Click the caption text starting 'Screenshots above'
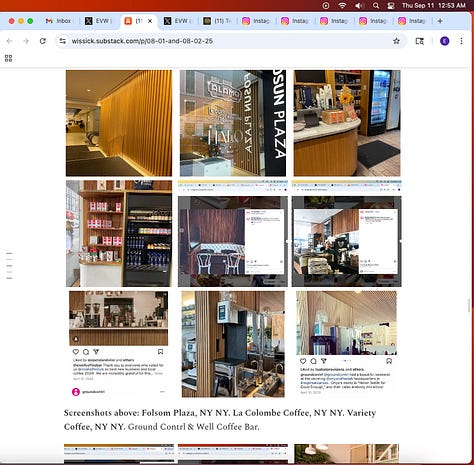Image resolution: width=474 pixels, height=465 pixels. 220,420
